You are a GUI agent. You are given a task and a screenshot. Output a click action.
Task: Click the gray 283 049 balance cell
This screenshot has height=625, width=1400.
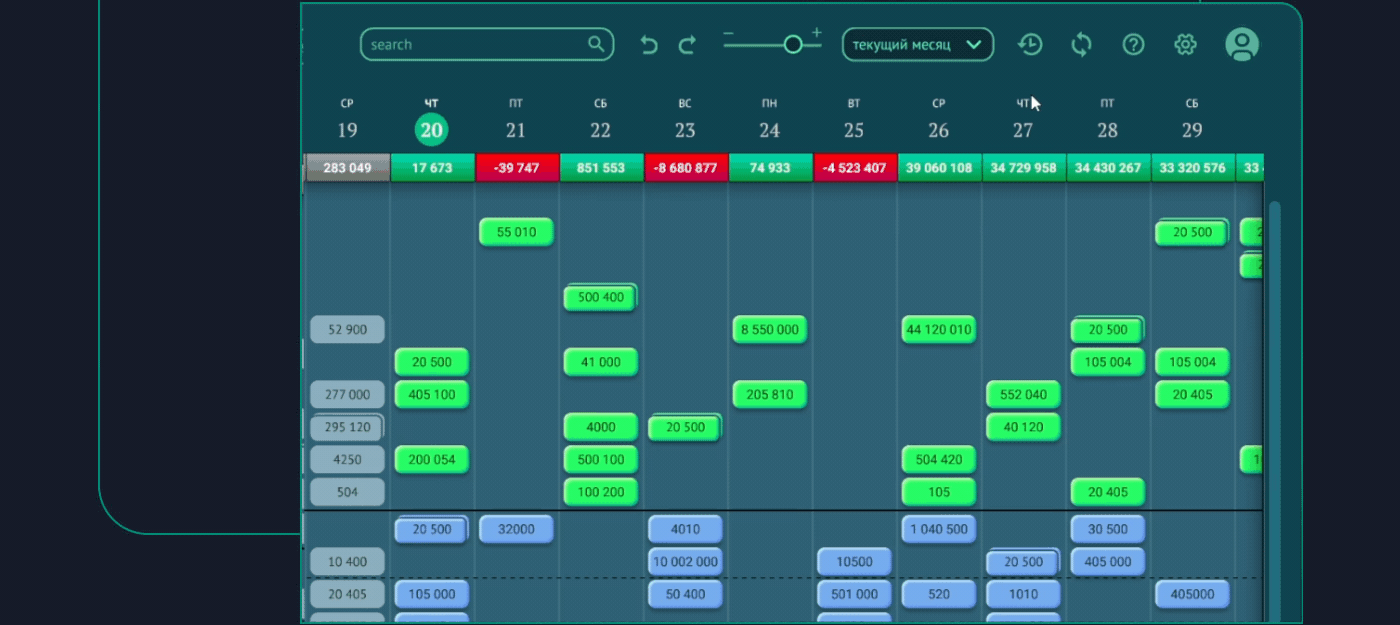347,168
